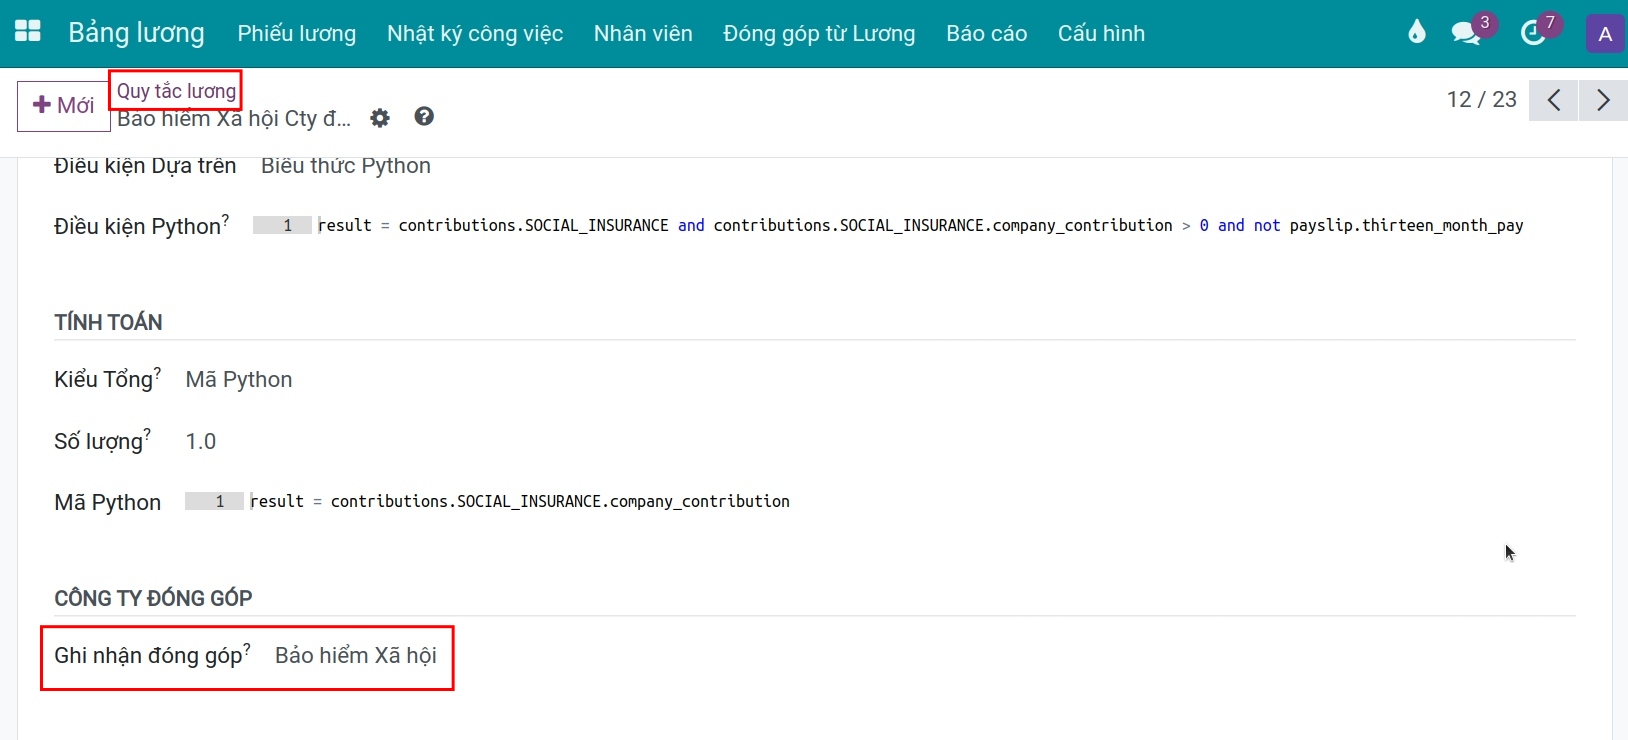Open the apps grid home menu icon
Image resolution: width=1628 pixels, height=740 pixels.
(x=28, y=32)
